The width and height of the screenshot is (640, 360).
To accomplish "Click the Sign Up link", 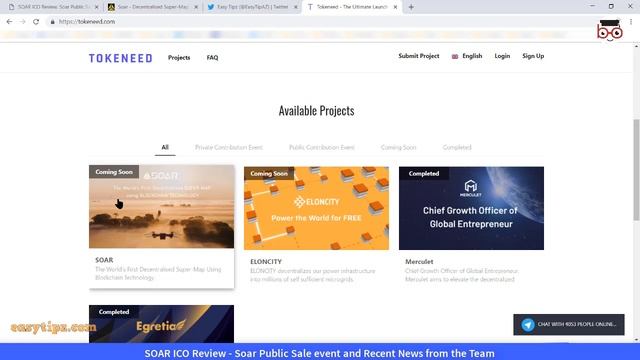I will 533,56.
